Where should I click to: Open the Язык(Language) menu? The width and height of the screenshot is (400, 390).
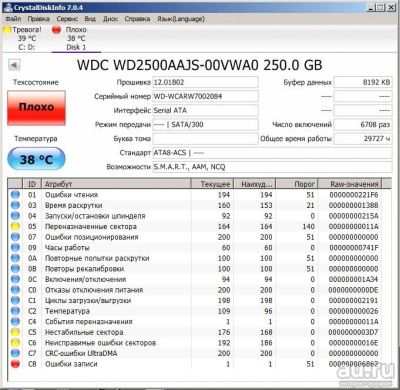181,19
